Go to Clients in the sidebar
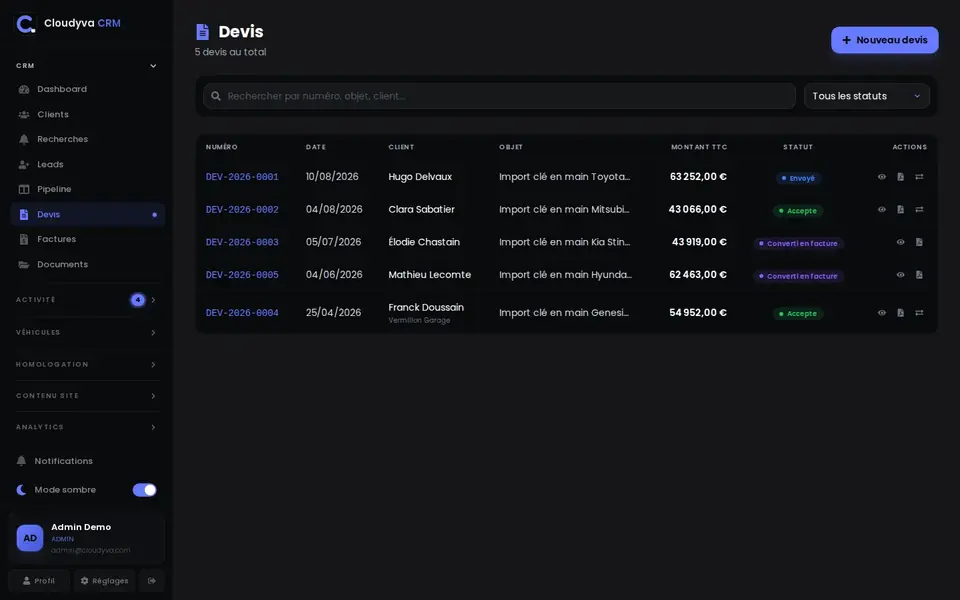Screen dimensions: 960x600 click(x=88, y=114)
